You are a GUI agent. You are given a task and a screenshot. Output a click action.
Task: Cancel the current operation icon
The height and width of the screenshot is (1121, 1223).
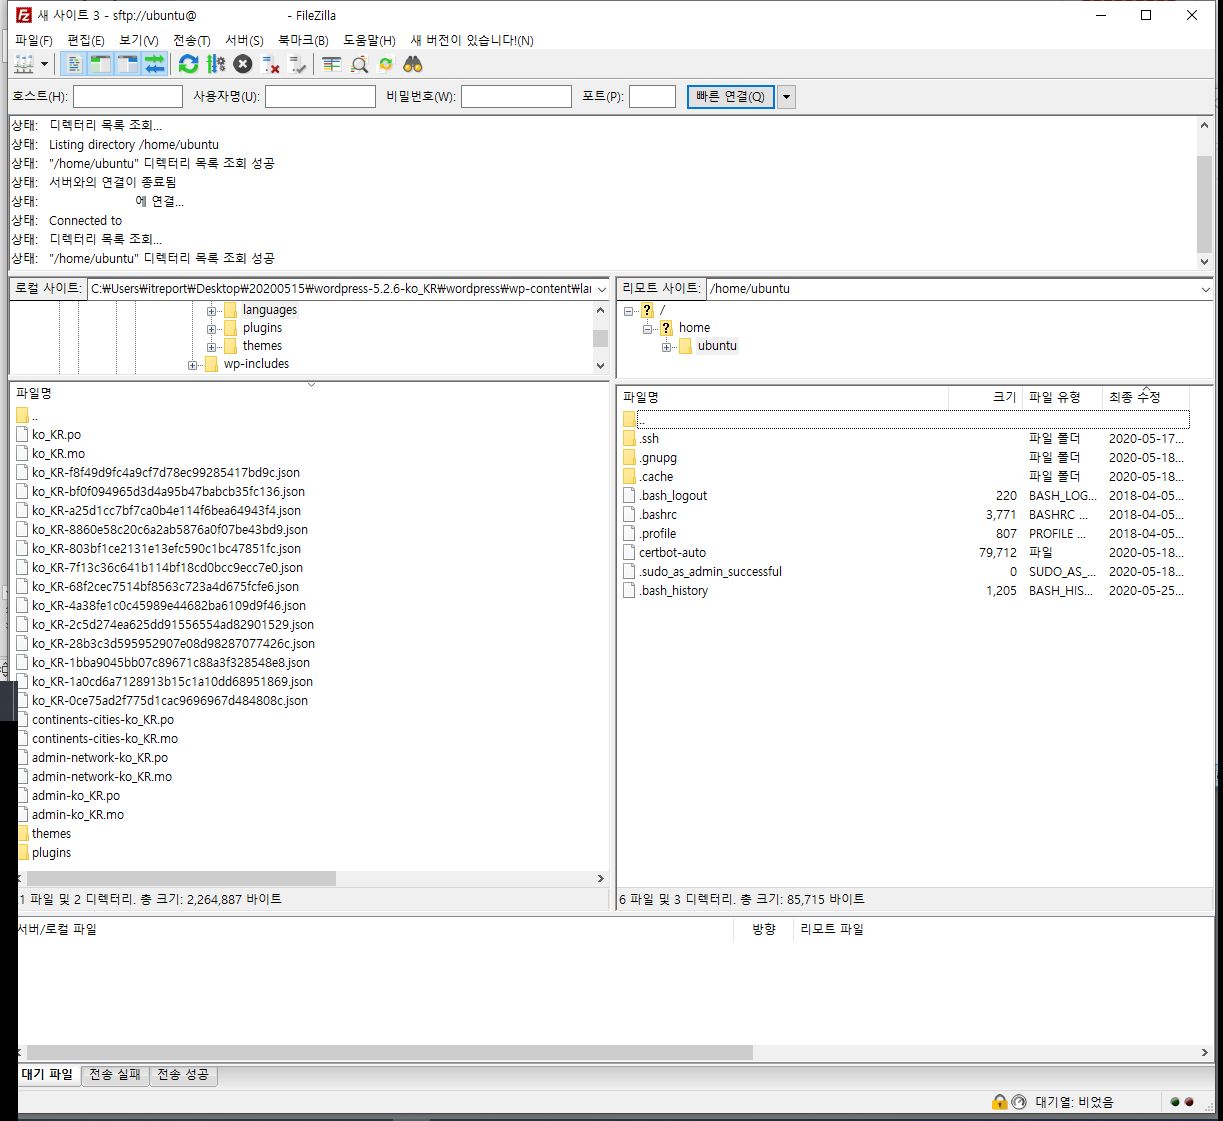point(242,64)
